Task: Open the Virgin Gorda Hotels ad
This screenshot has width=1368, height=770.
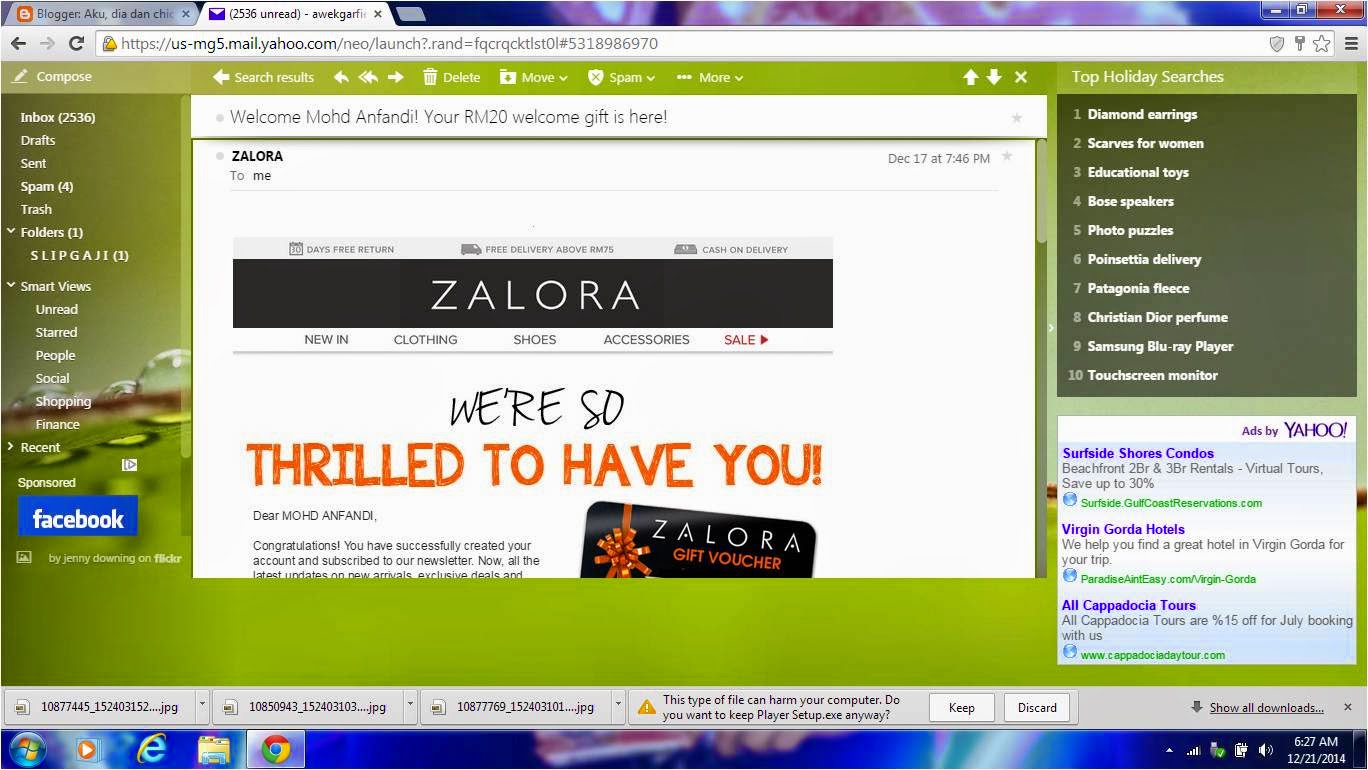Action: [x=1123, y=529]
